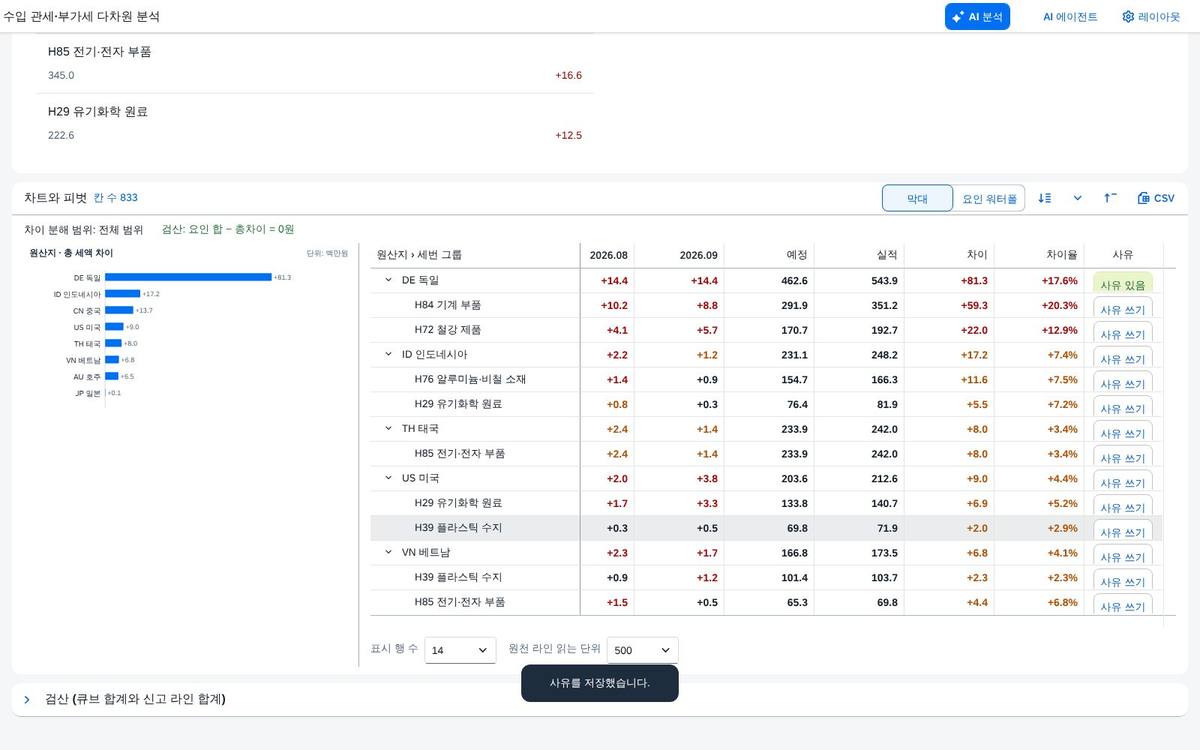This screenshot has height=750, width=1200.
Task: Dismiss the 사유를 저장했습니다 toast
Action: pyautogui.click(x=600, y=683)
